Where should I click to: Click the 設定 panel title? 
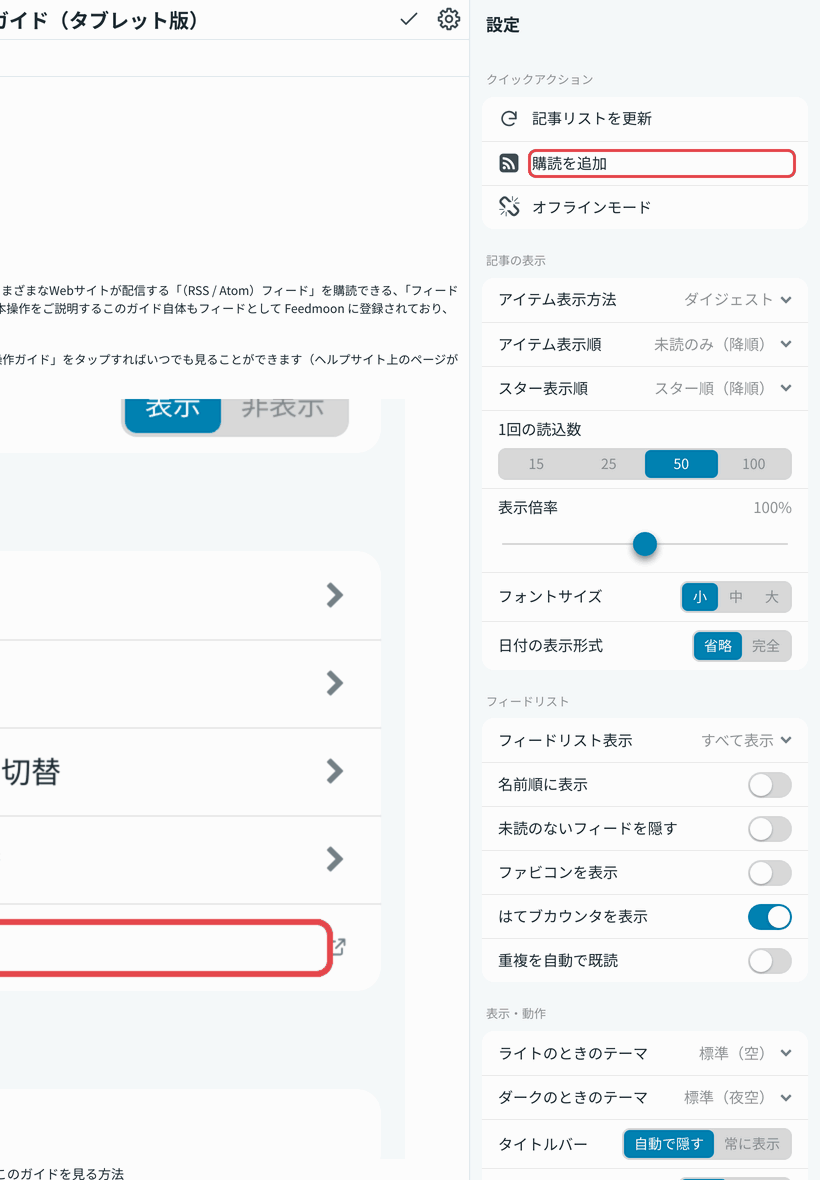503,25
